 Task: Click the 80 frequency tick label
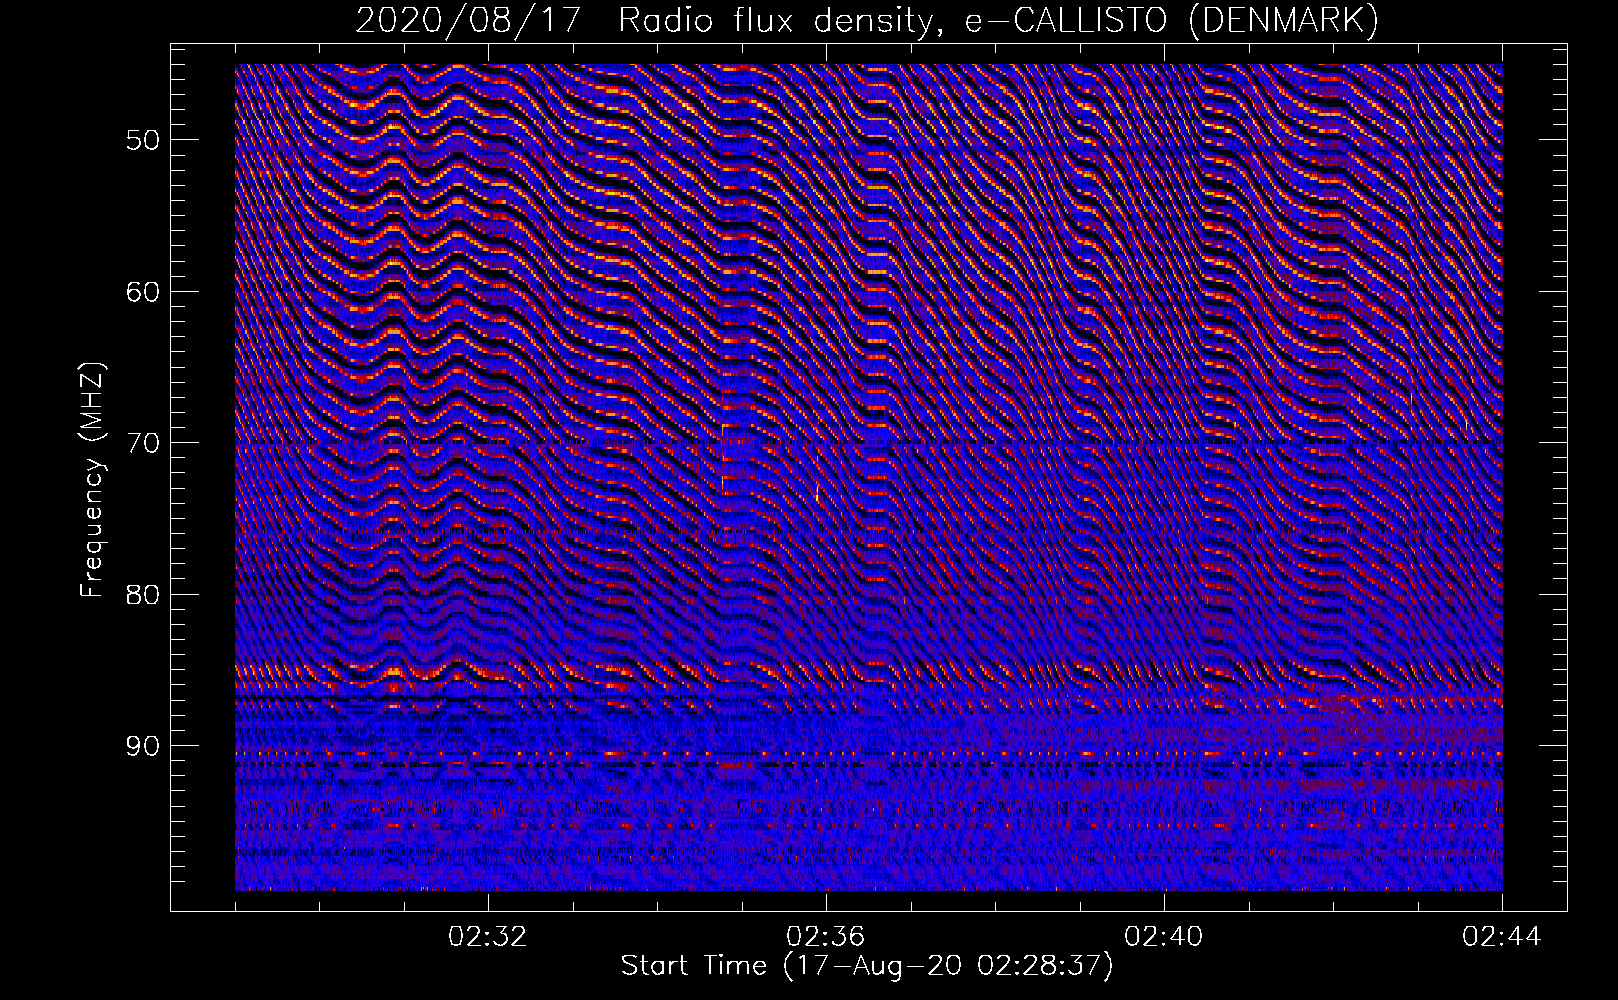[x=142, y=594]
